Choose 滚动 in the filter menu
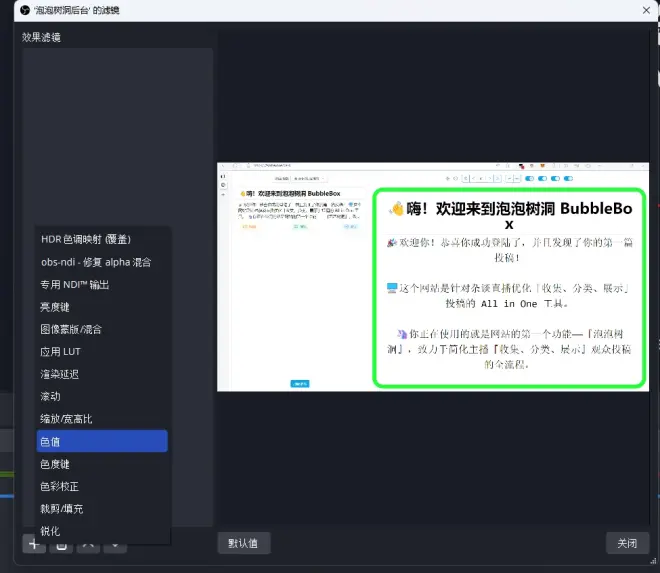 coord(102,396)
